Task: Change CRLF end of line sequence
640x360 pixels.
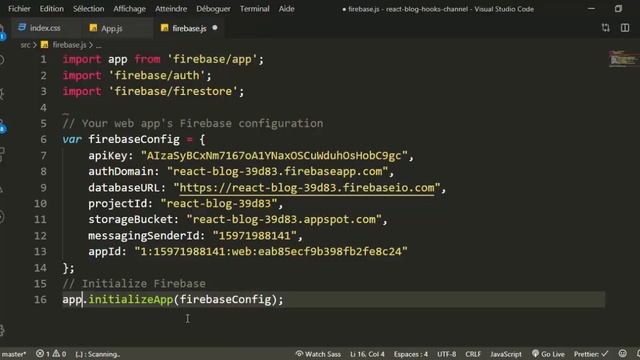Action: pyautogui.click(x=473, y=354)
